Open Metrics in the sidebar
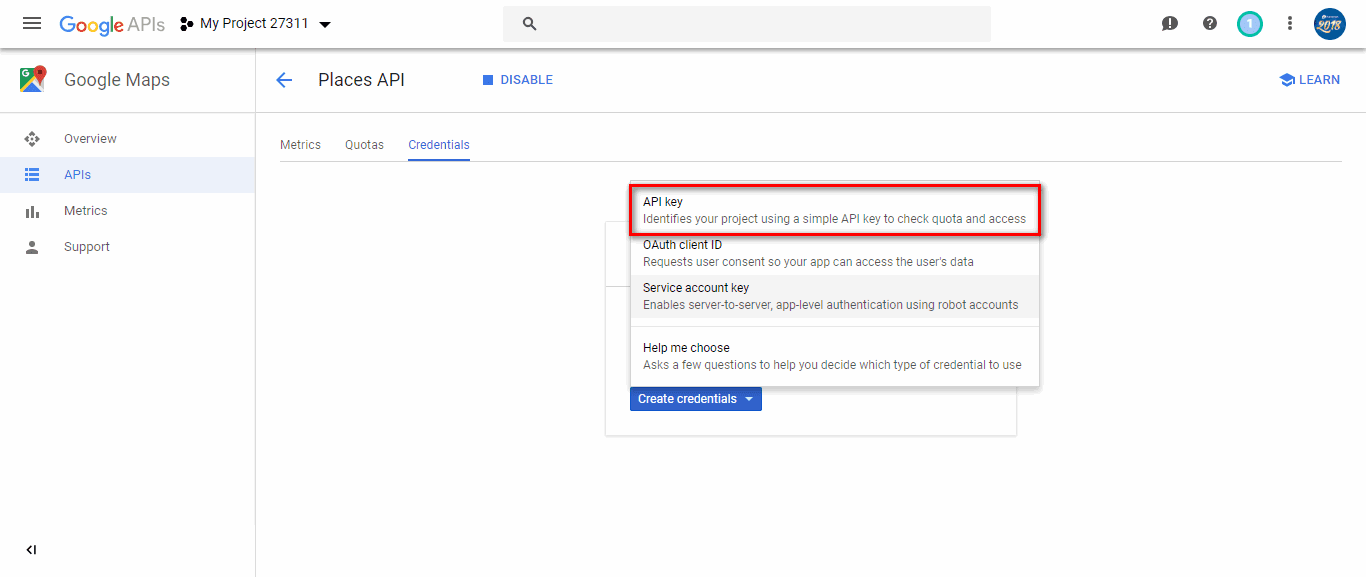 tap(127, 211)
